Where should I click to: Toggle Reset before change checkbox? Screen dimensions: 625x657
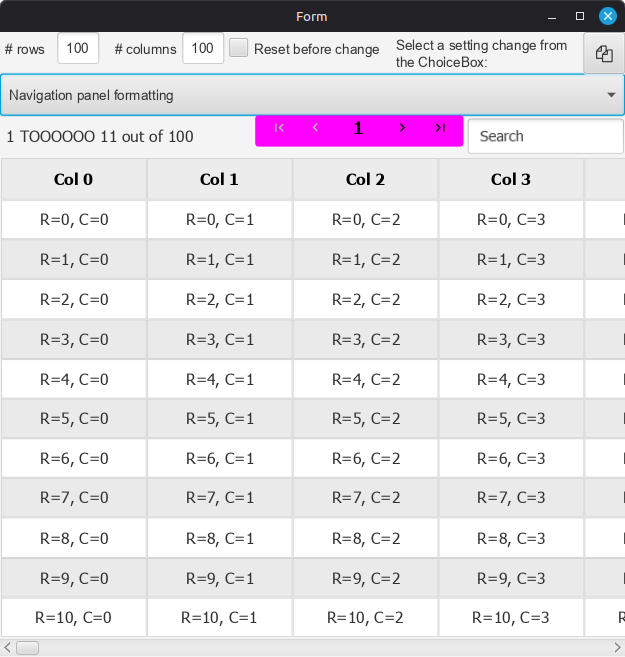238,48
